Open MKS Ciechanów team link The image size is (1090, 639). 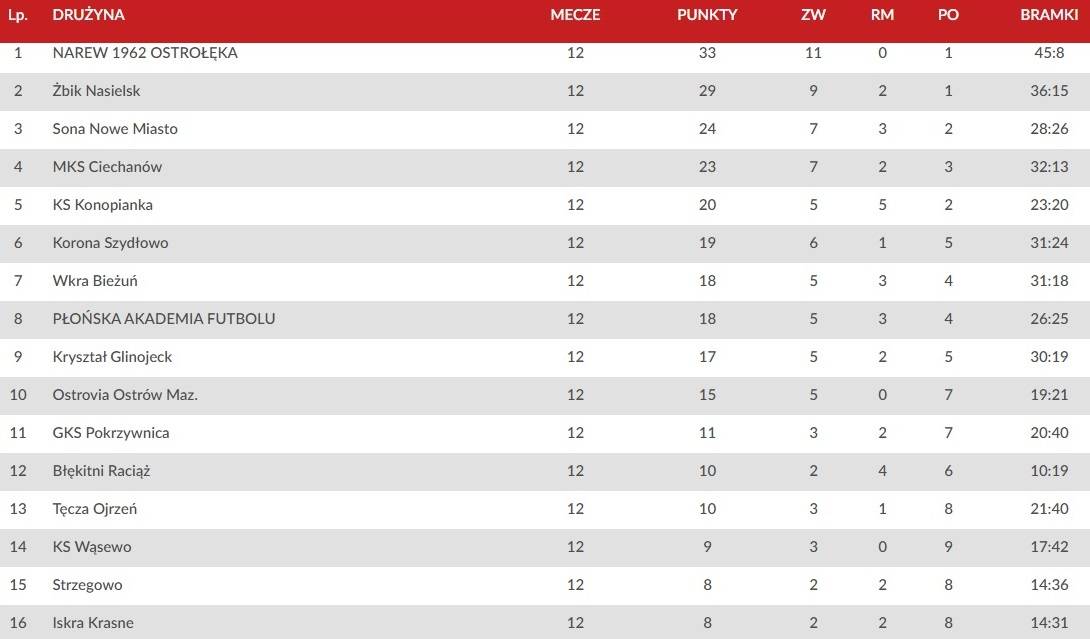[107, 167]
